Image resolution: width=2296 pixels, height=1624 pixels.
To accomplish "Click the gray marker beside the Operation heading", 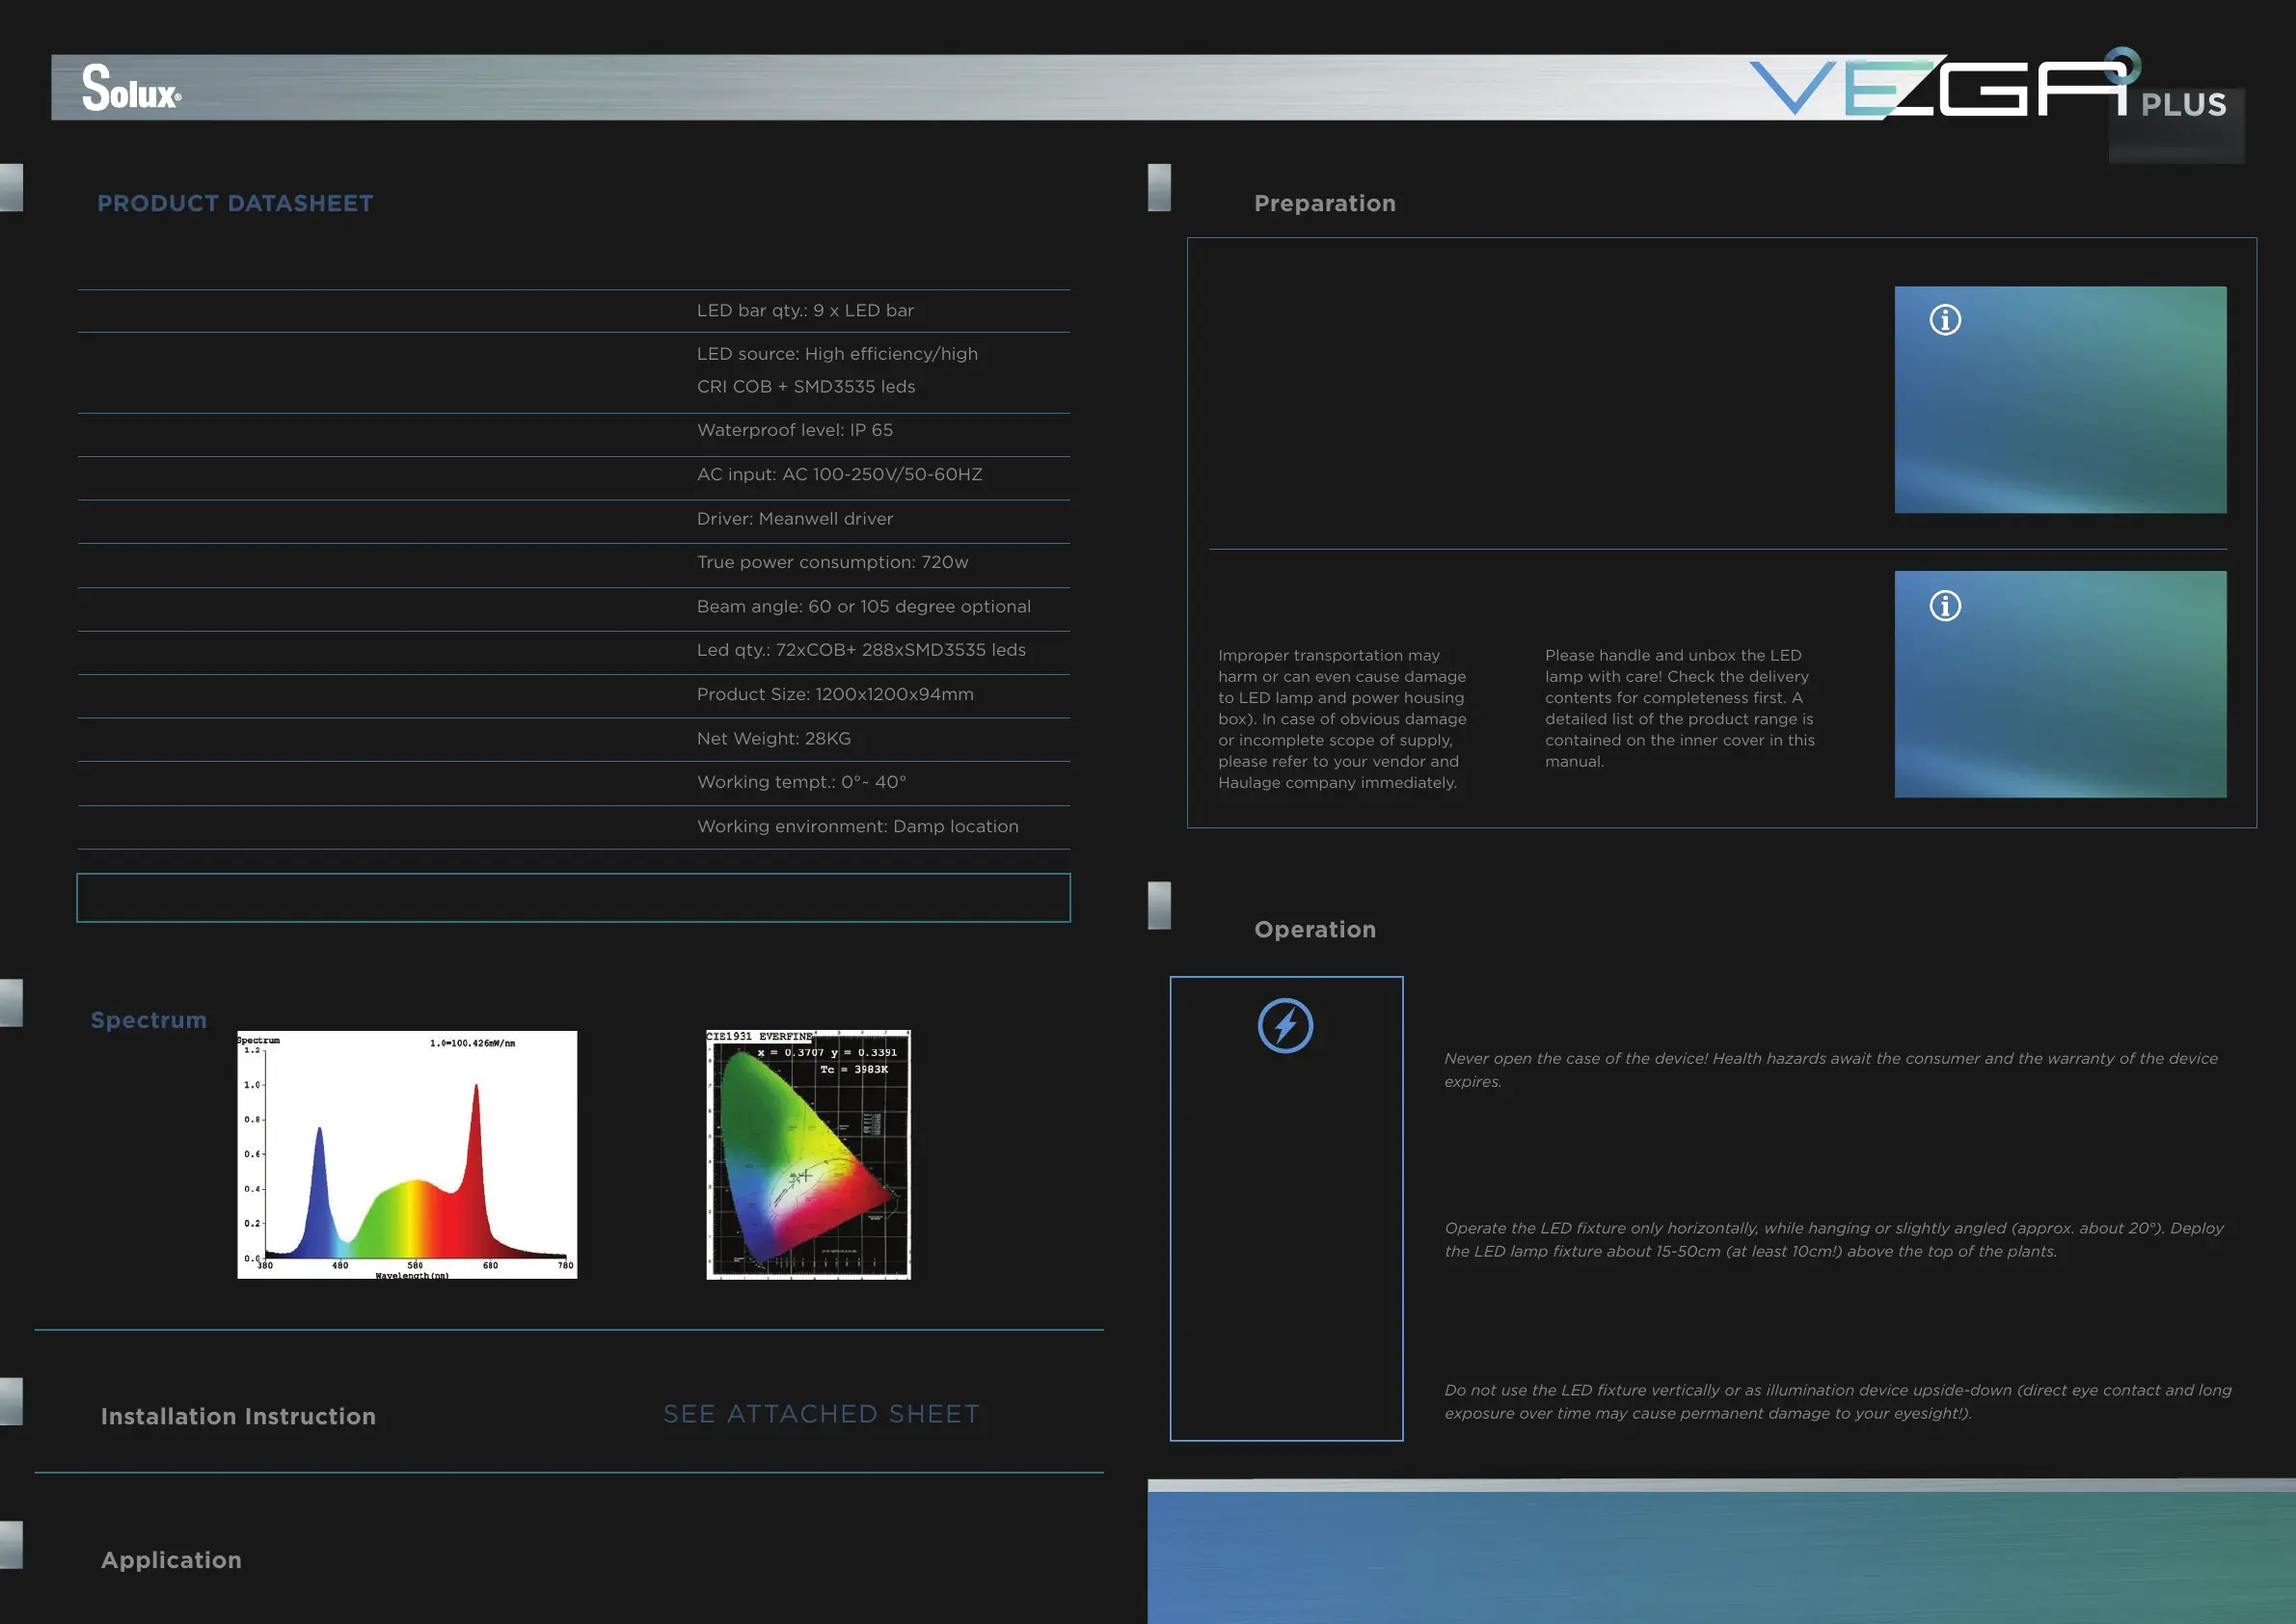I will pyautogui.click(x=1159, y=906).
